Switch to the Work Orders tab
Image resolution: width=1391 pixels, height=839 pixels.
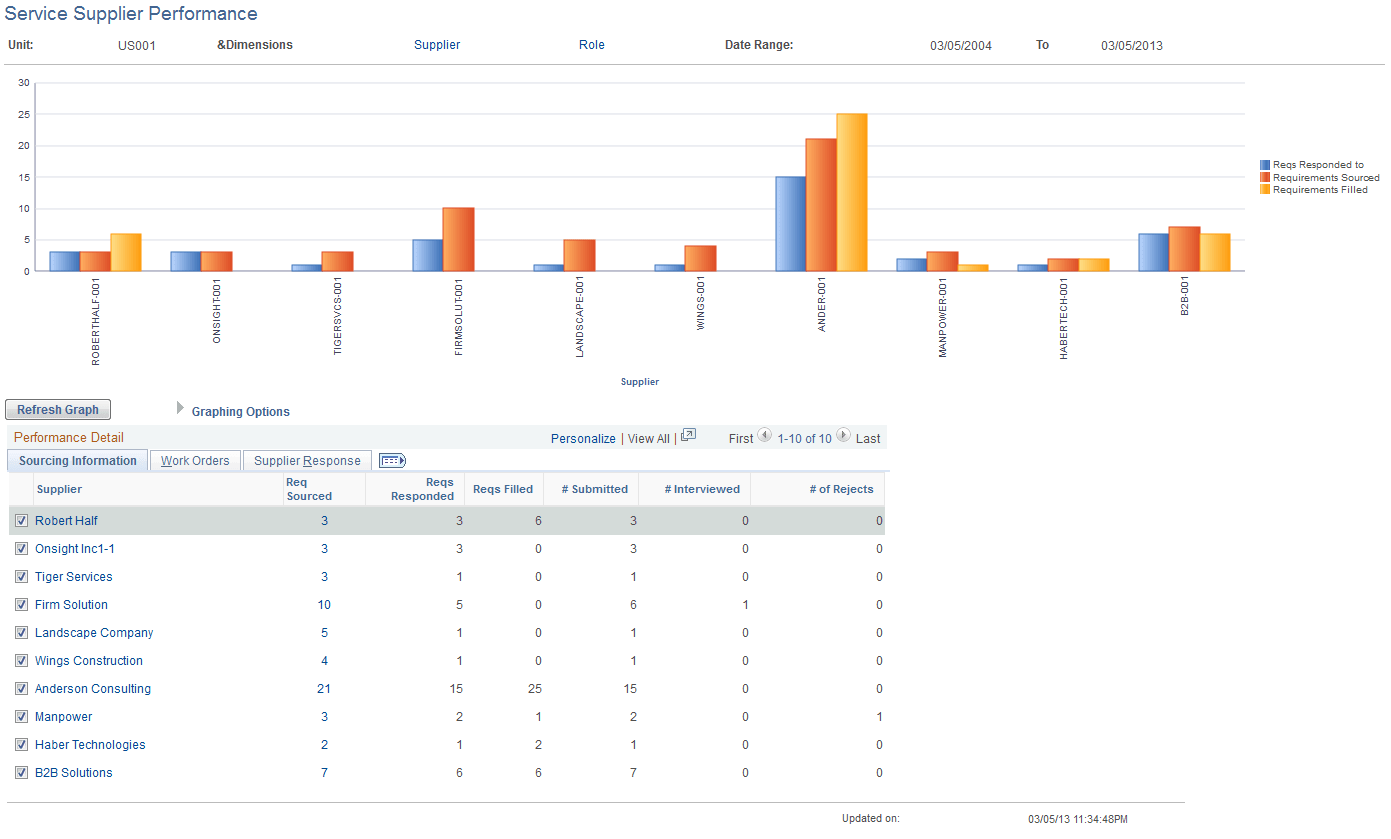[x=194, y=460]
